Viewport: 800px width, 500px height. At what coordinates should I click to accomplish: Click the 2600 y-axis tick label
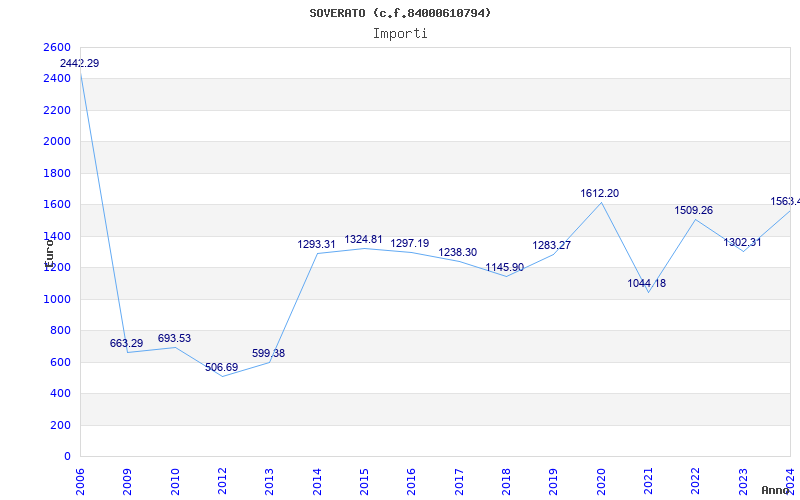point(58,48)
